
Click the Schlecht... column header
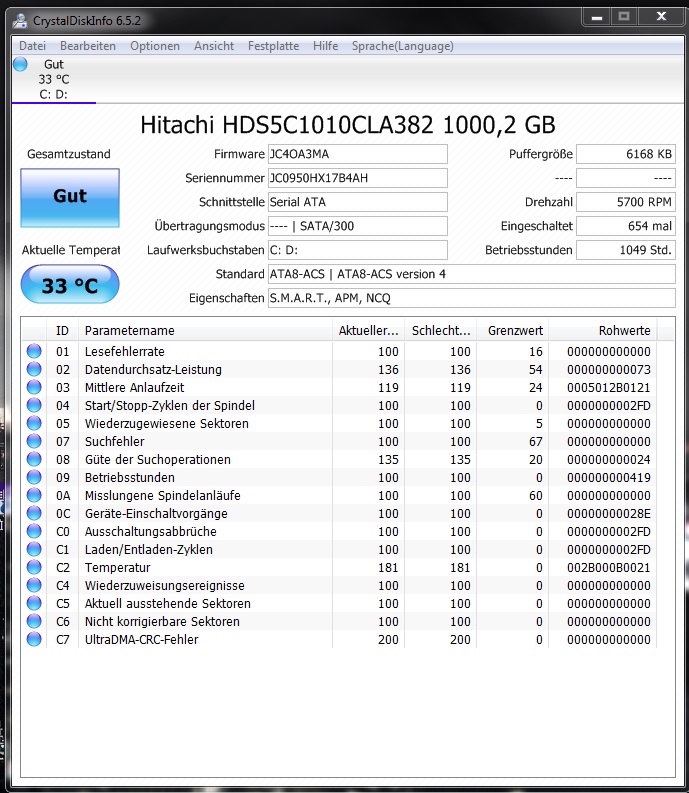440,331
